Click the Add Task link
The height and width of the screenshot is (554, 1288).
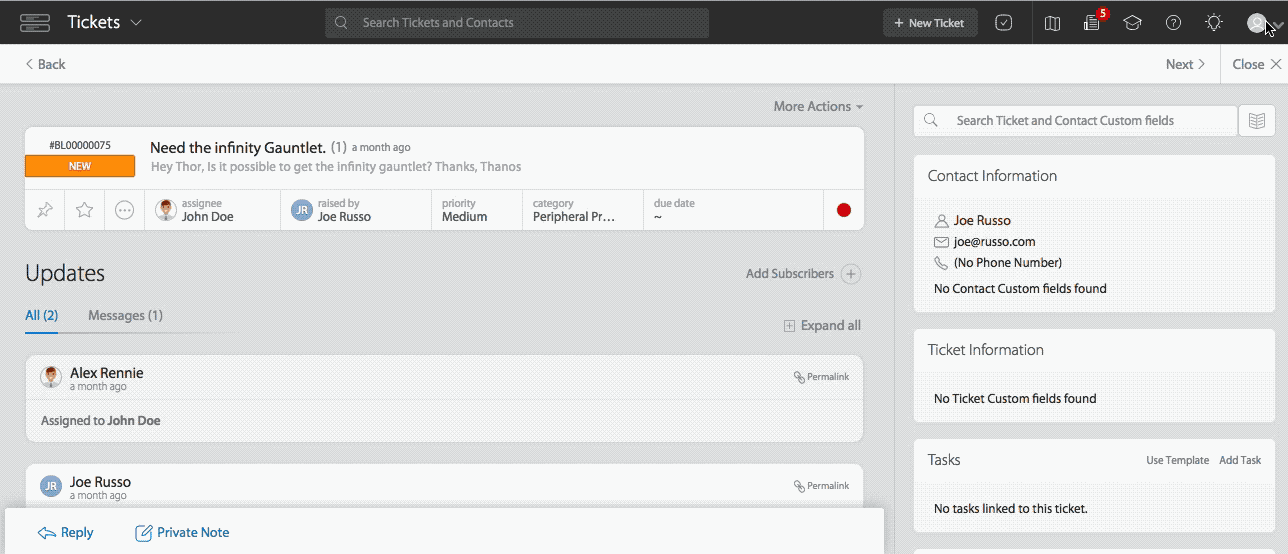[1240, 460]
